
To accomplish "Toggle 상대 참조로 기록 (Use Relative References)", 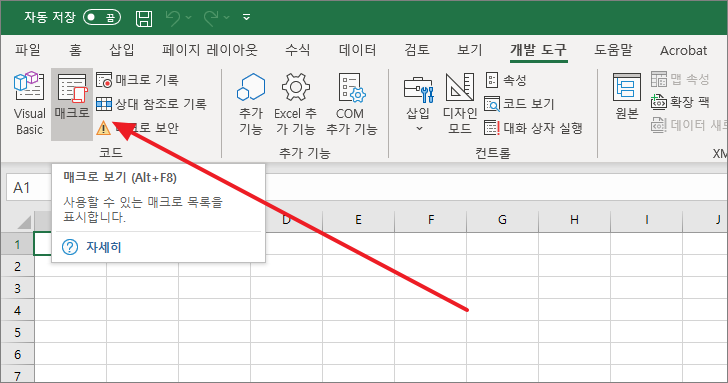I will pos(151,104).
